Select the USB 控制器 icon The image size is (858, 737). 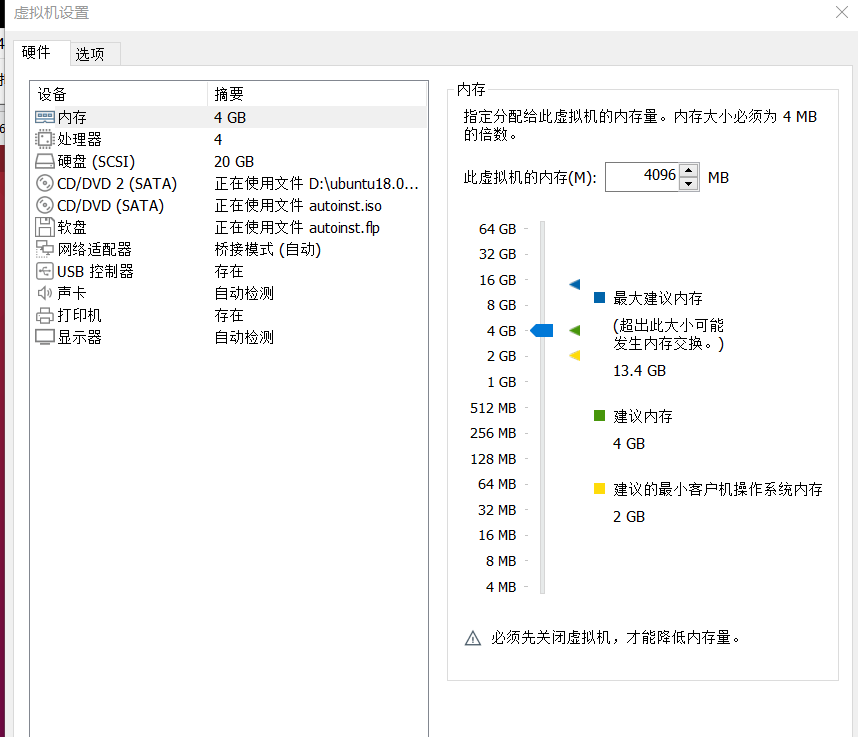[x=44, y=271]
